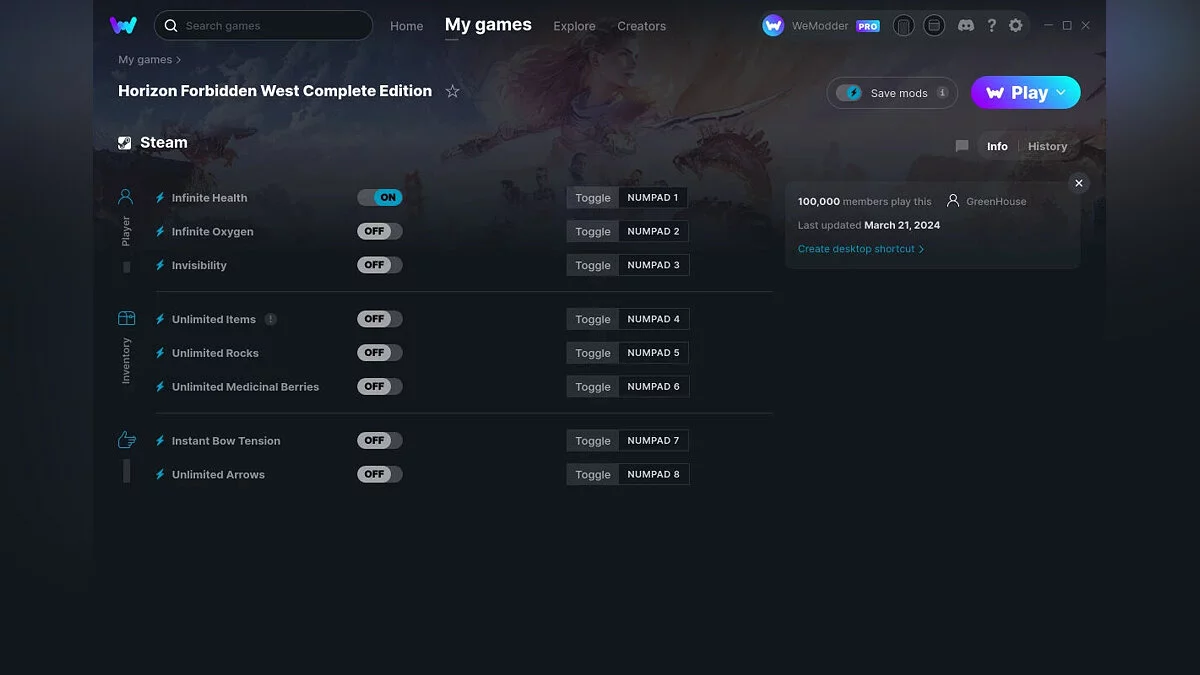
Task: Toggle the Save mods switch
Action: (850, 93)
